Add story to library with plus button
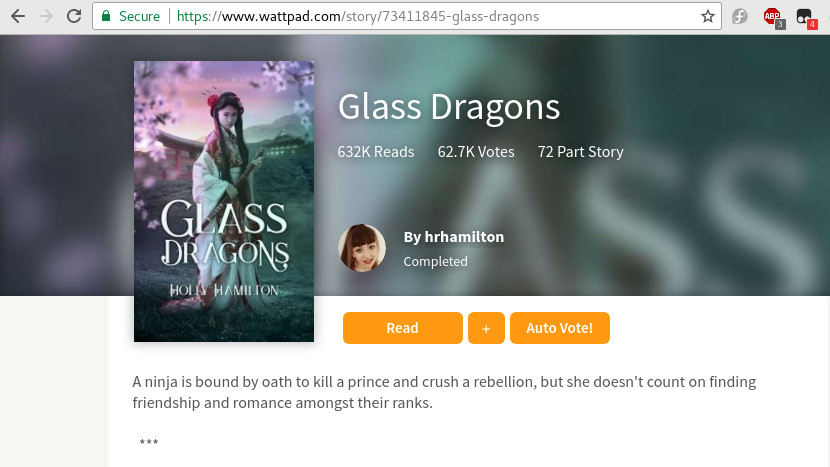Screen dimensions: 830x467 point(486,328)
